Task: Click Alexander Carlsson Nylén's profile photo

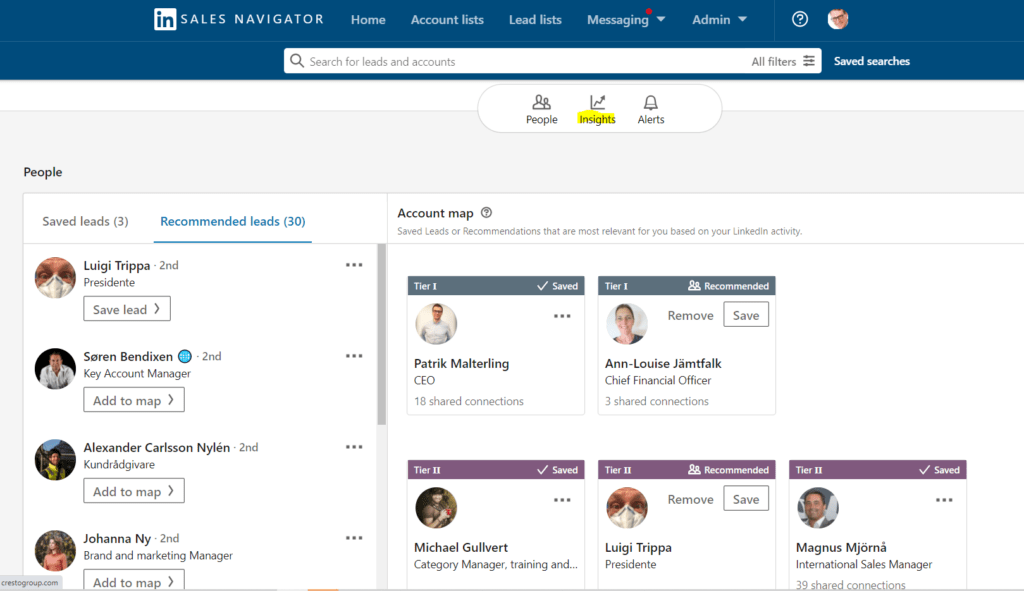Action: (x=55, y=460)
